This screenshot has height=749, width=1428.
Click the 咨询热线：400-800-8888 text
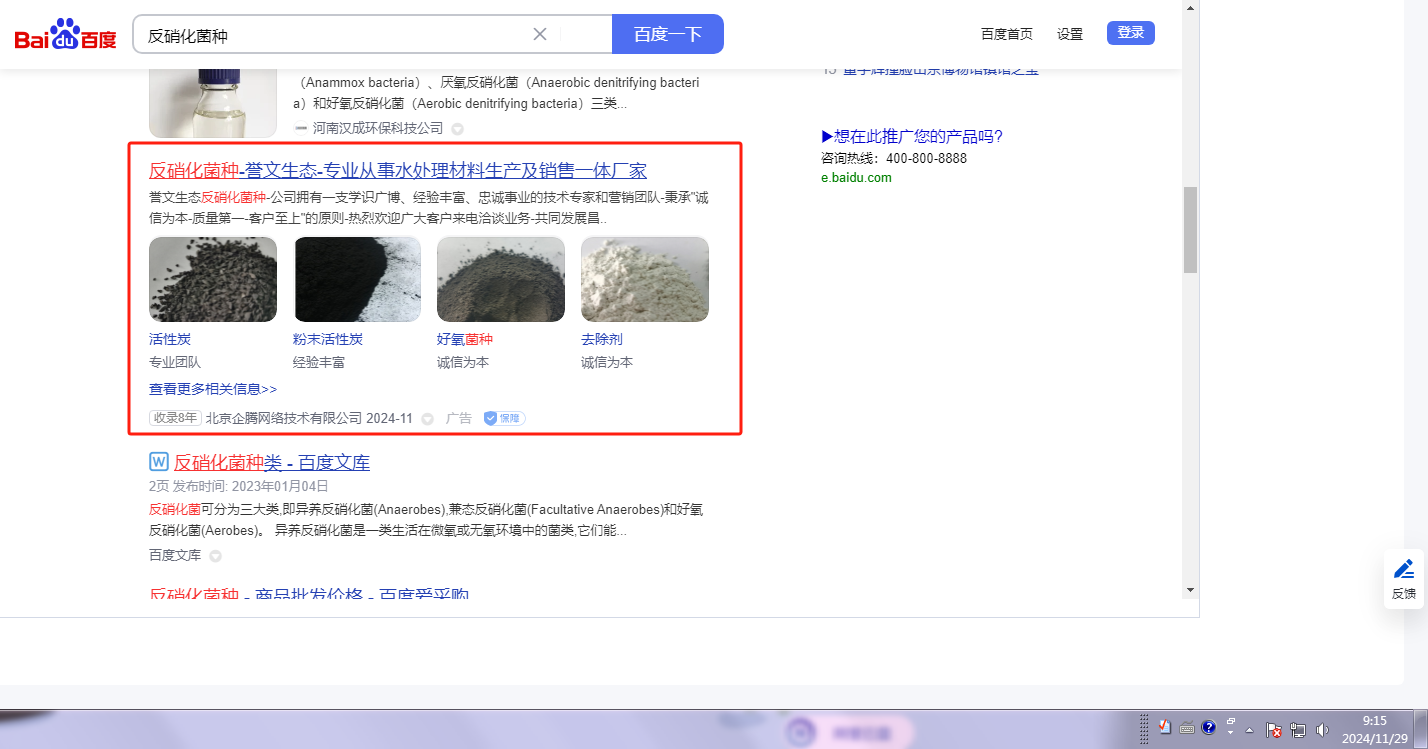tap(894, 158)
